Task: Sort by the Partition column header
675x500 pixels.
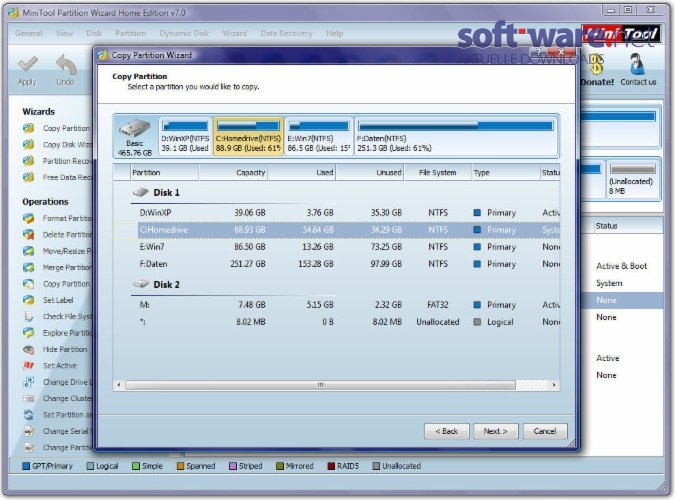Action: pyautogui.click(x=164, y=173)
